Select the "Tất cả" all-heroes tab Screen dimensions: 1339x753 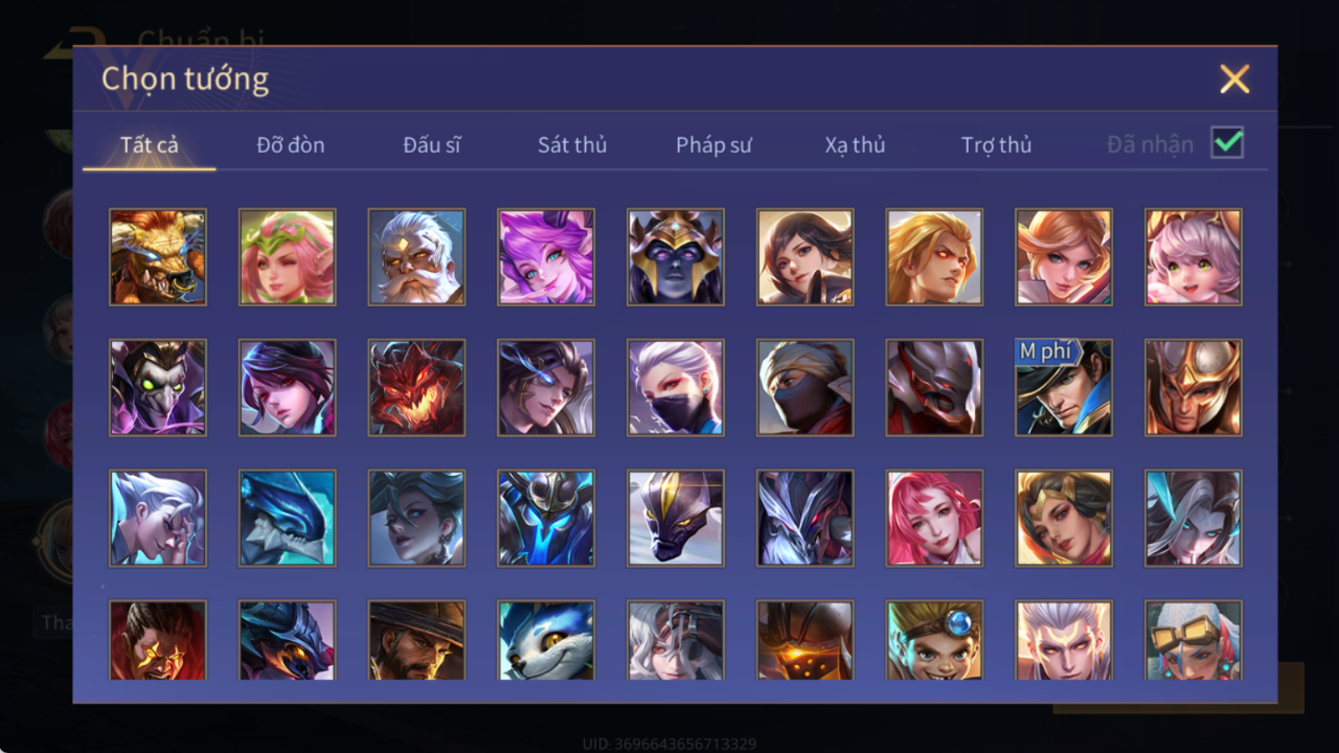[149, 145]
